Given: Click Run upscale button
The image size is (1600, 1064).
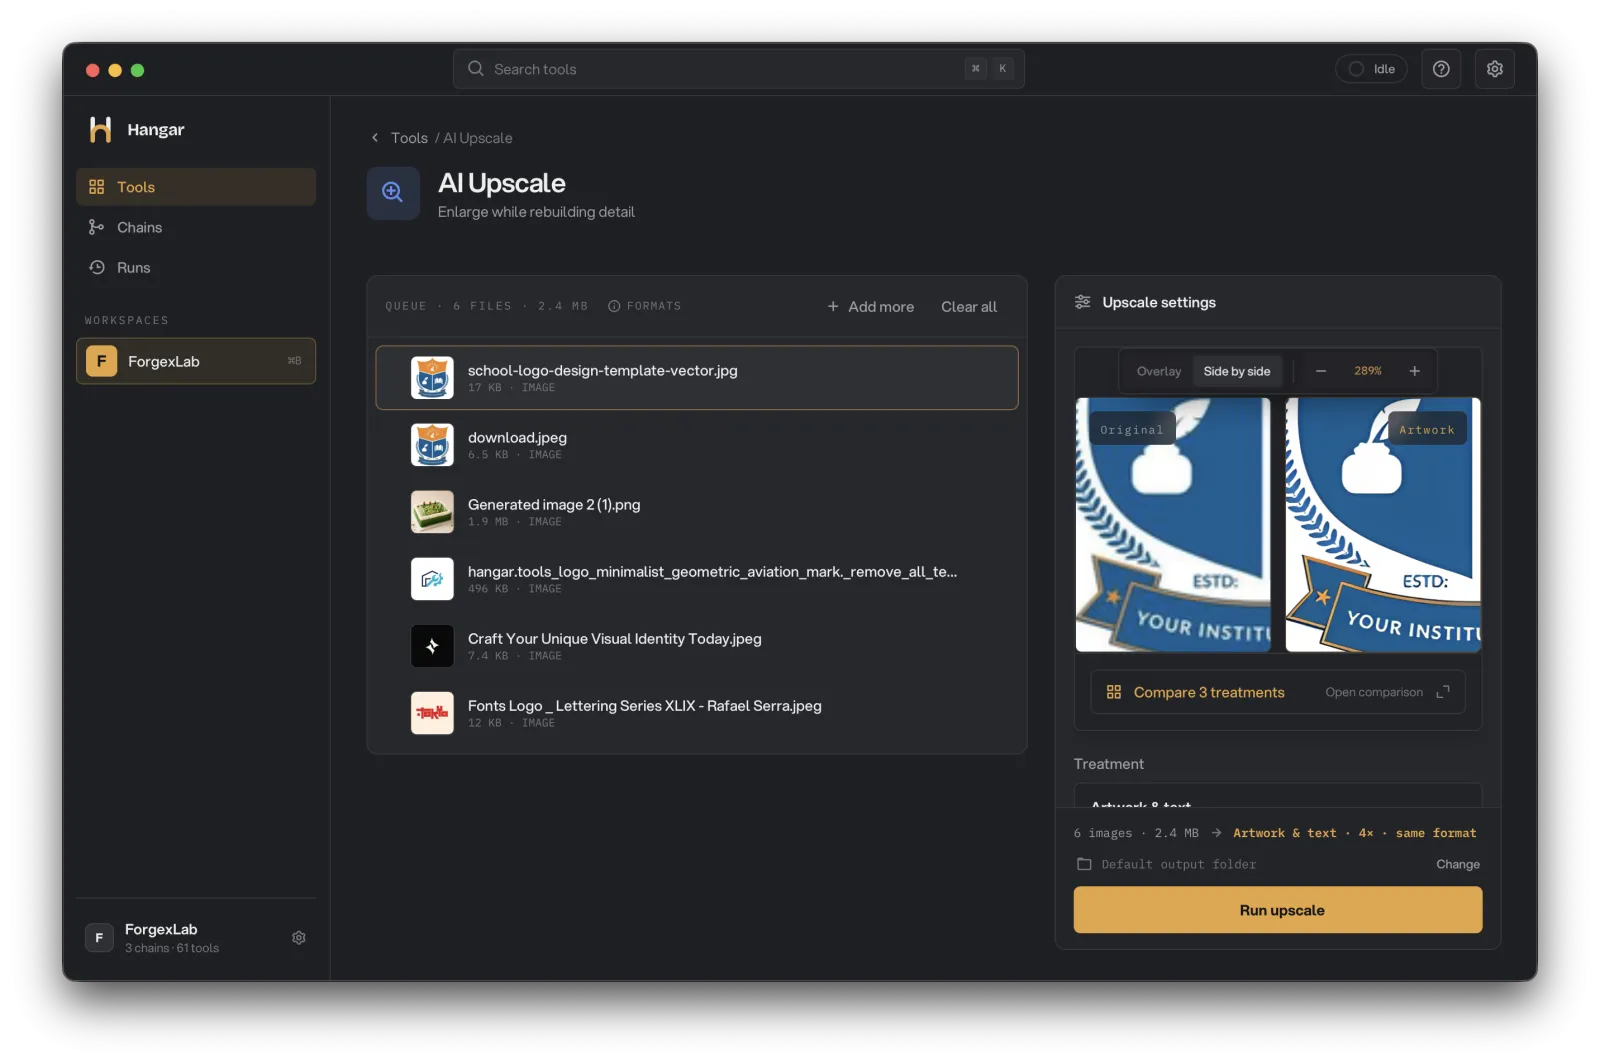Looking at the screenshot, I should click(x=1278, y=910).
